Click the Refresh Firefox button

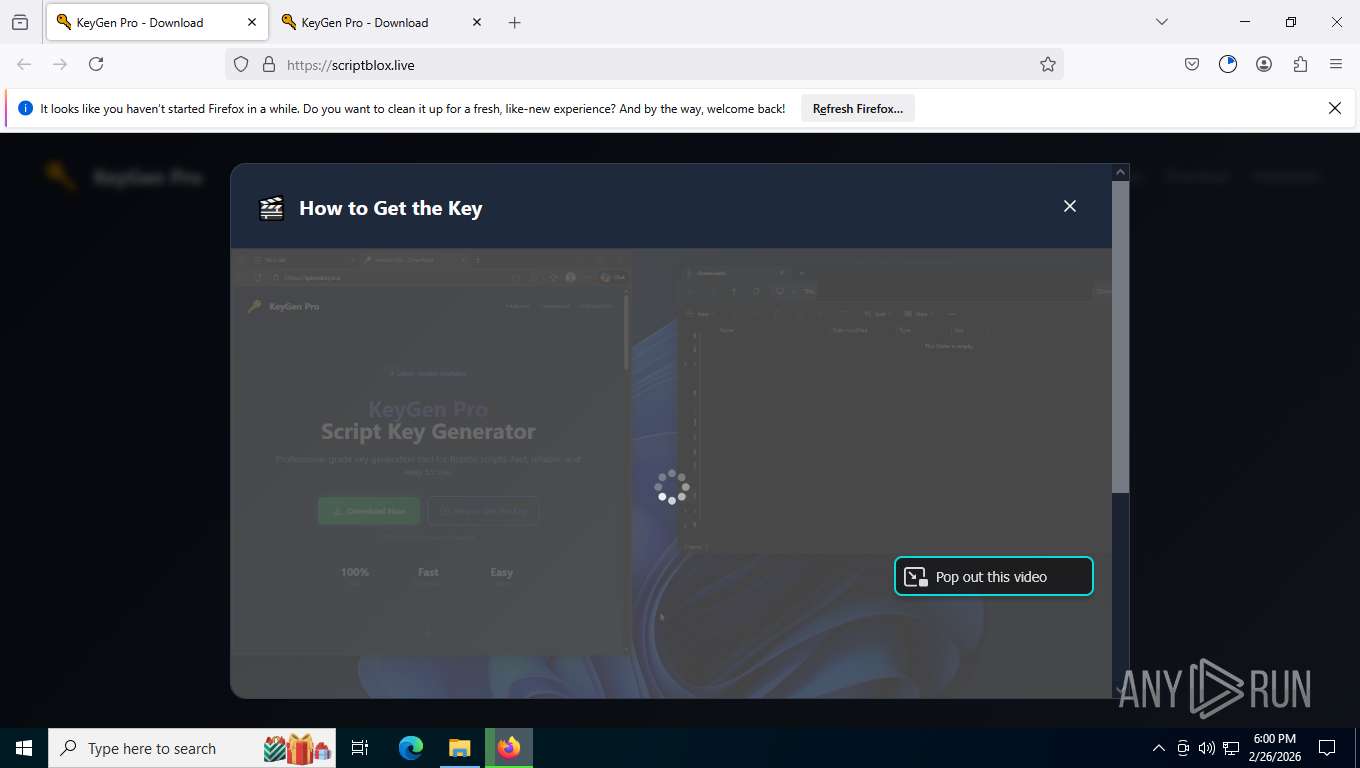point(858,108)
